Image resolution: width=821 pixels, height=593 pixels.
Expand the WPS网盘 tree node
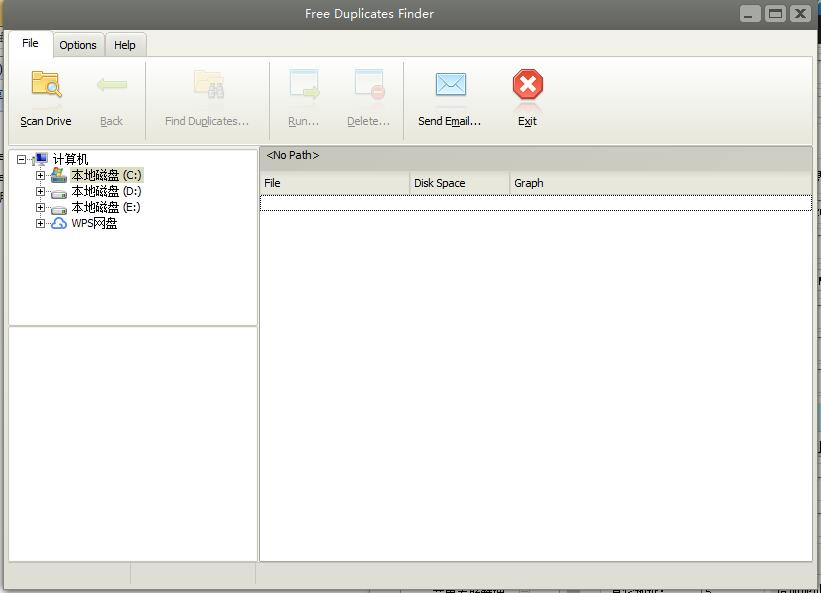39,222
